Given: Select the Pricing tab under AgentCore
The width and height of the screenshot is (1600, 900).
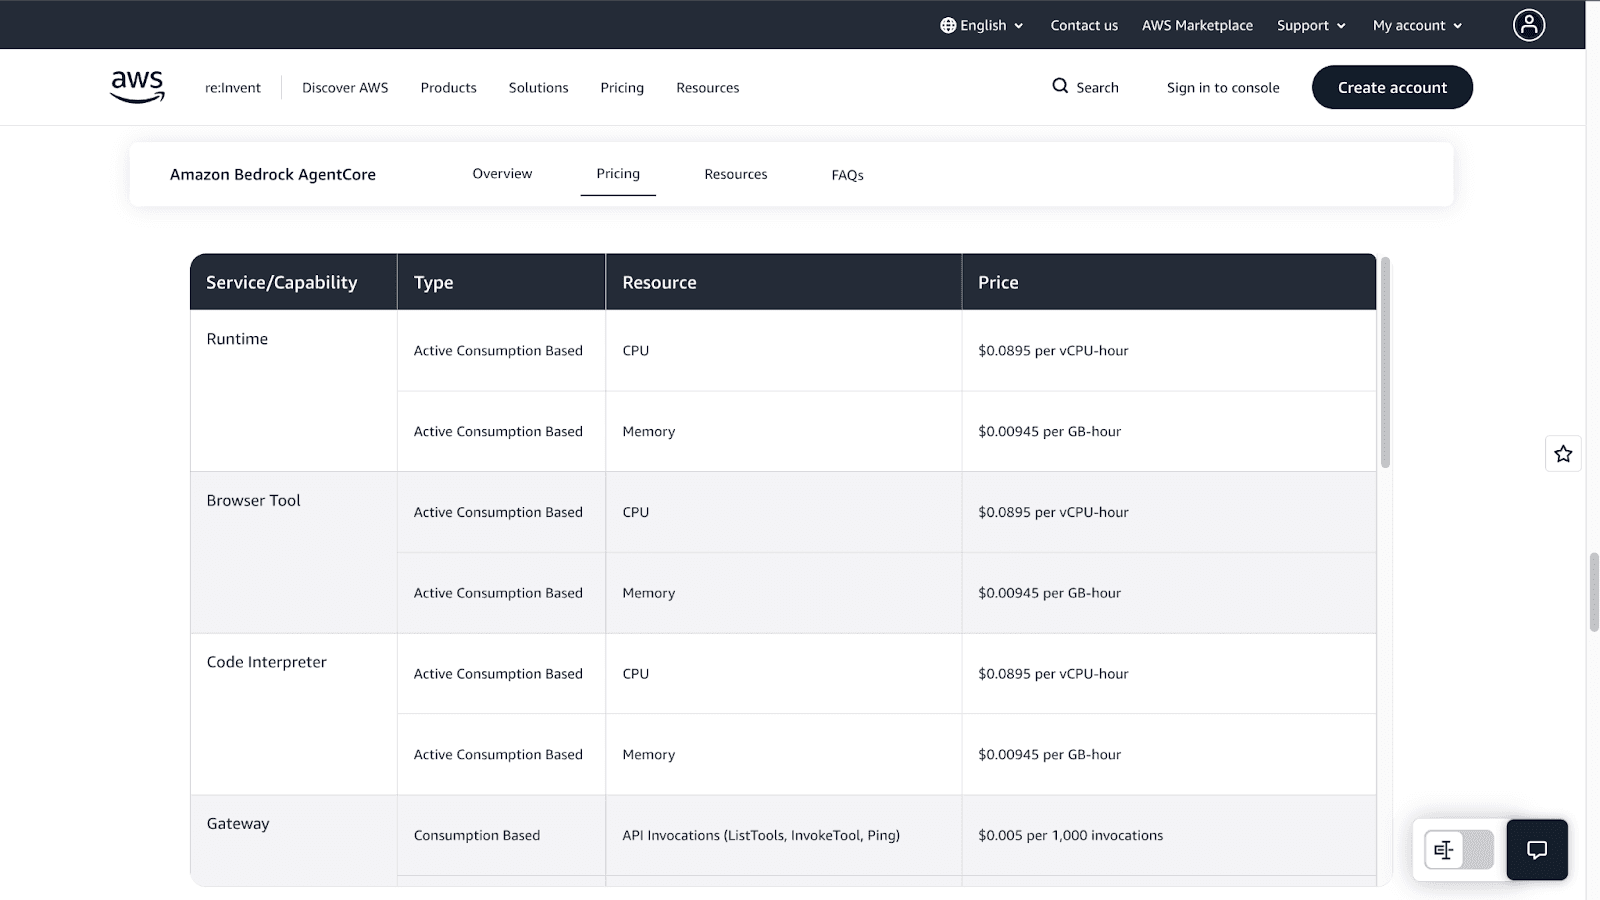Looking at the screenshot, I should (x=618, y=174).
